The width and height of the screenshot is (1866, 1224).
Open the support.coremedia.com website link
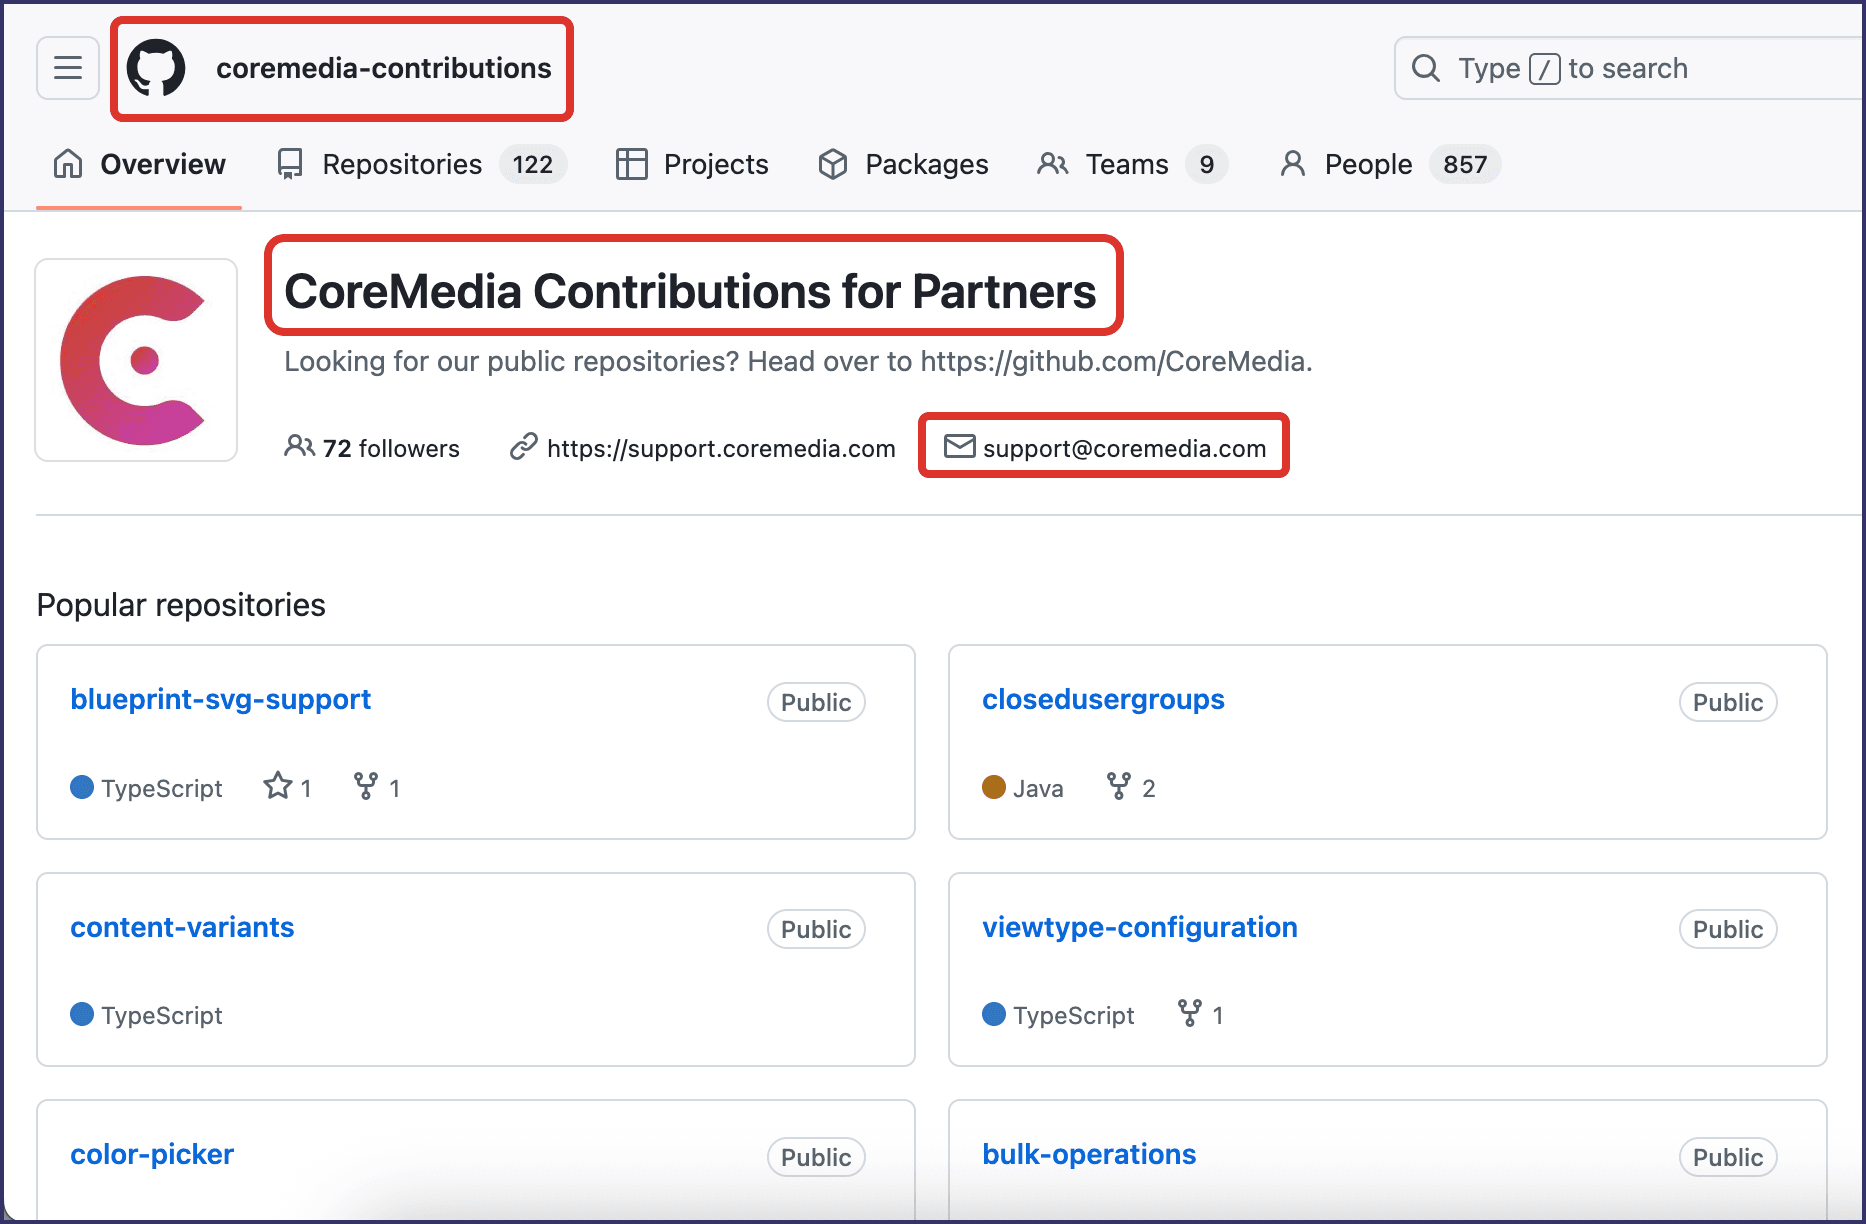720,448
